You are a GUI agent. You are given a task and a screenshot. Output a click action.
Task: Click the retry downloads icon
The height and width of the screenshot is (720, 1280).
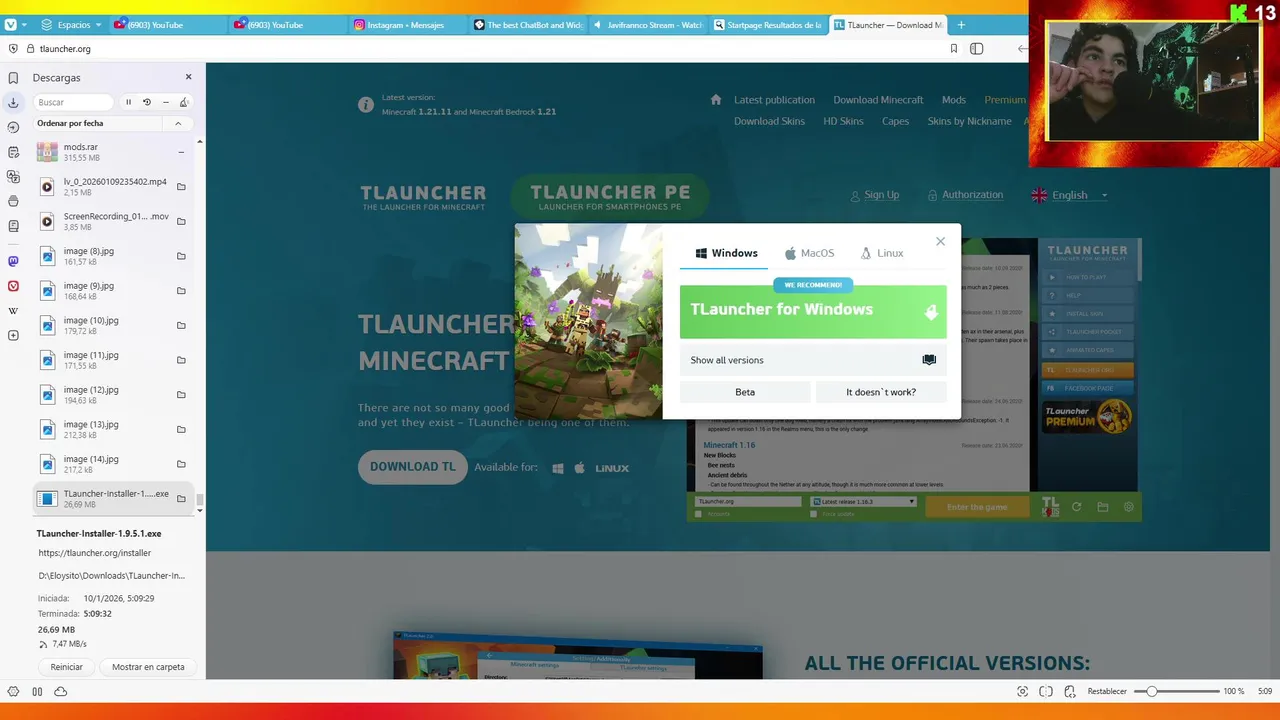point(147,102)
